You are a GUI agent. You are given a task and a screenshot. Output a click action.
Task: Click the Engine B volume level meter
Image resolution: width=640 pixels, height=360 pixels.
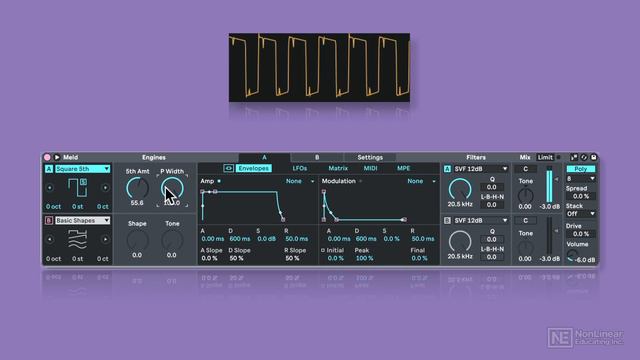[x=549, y=236]
